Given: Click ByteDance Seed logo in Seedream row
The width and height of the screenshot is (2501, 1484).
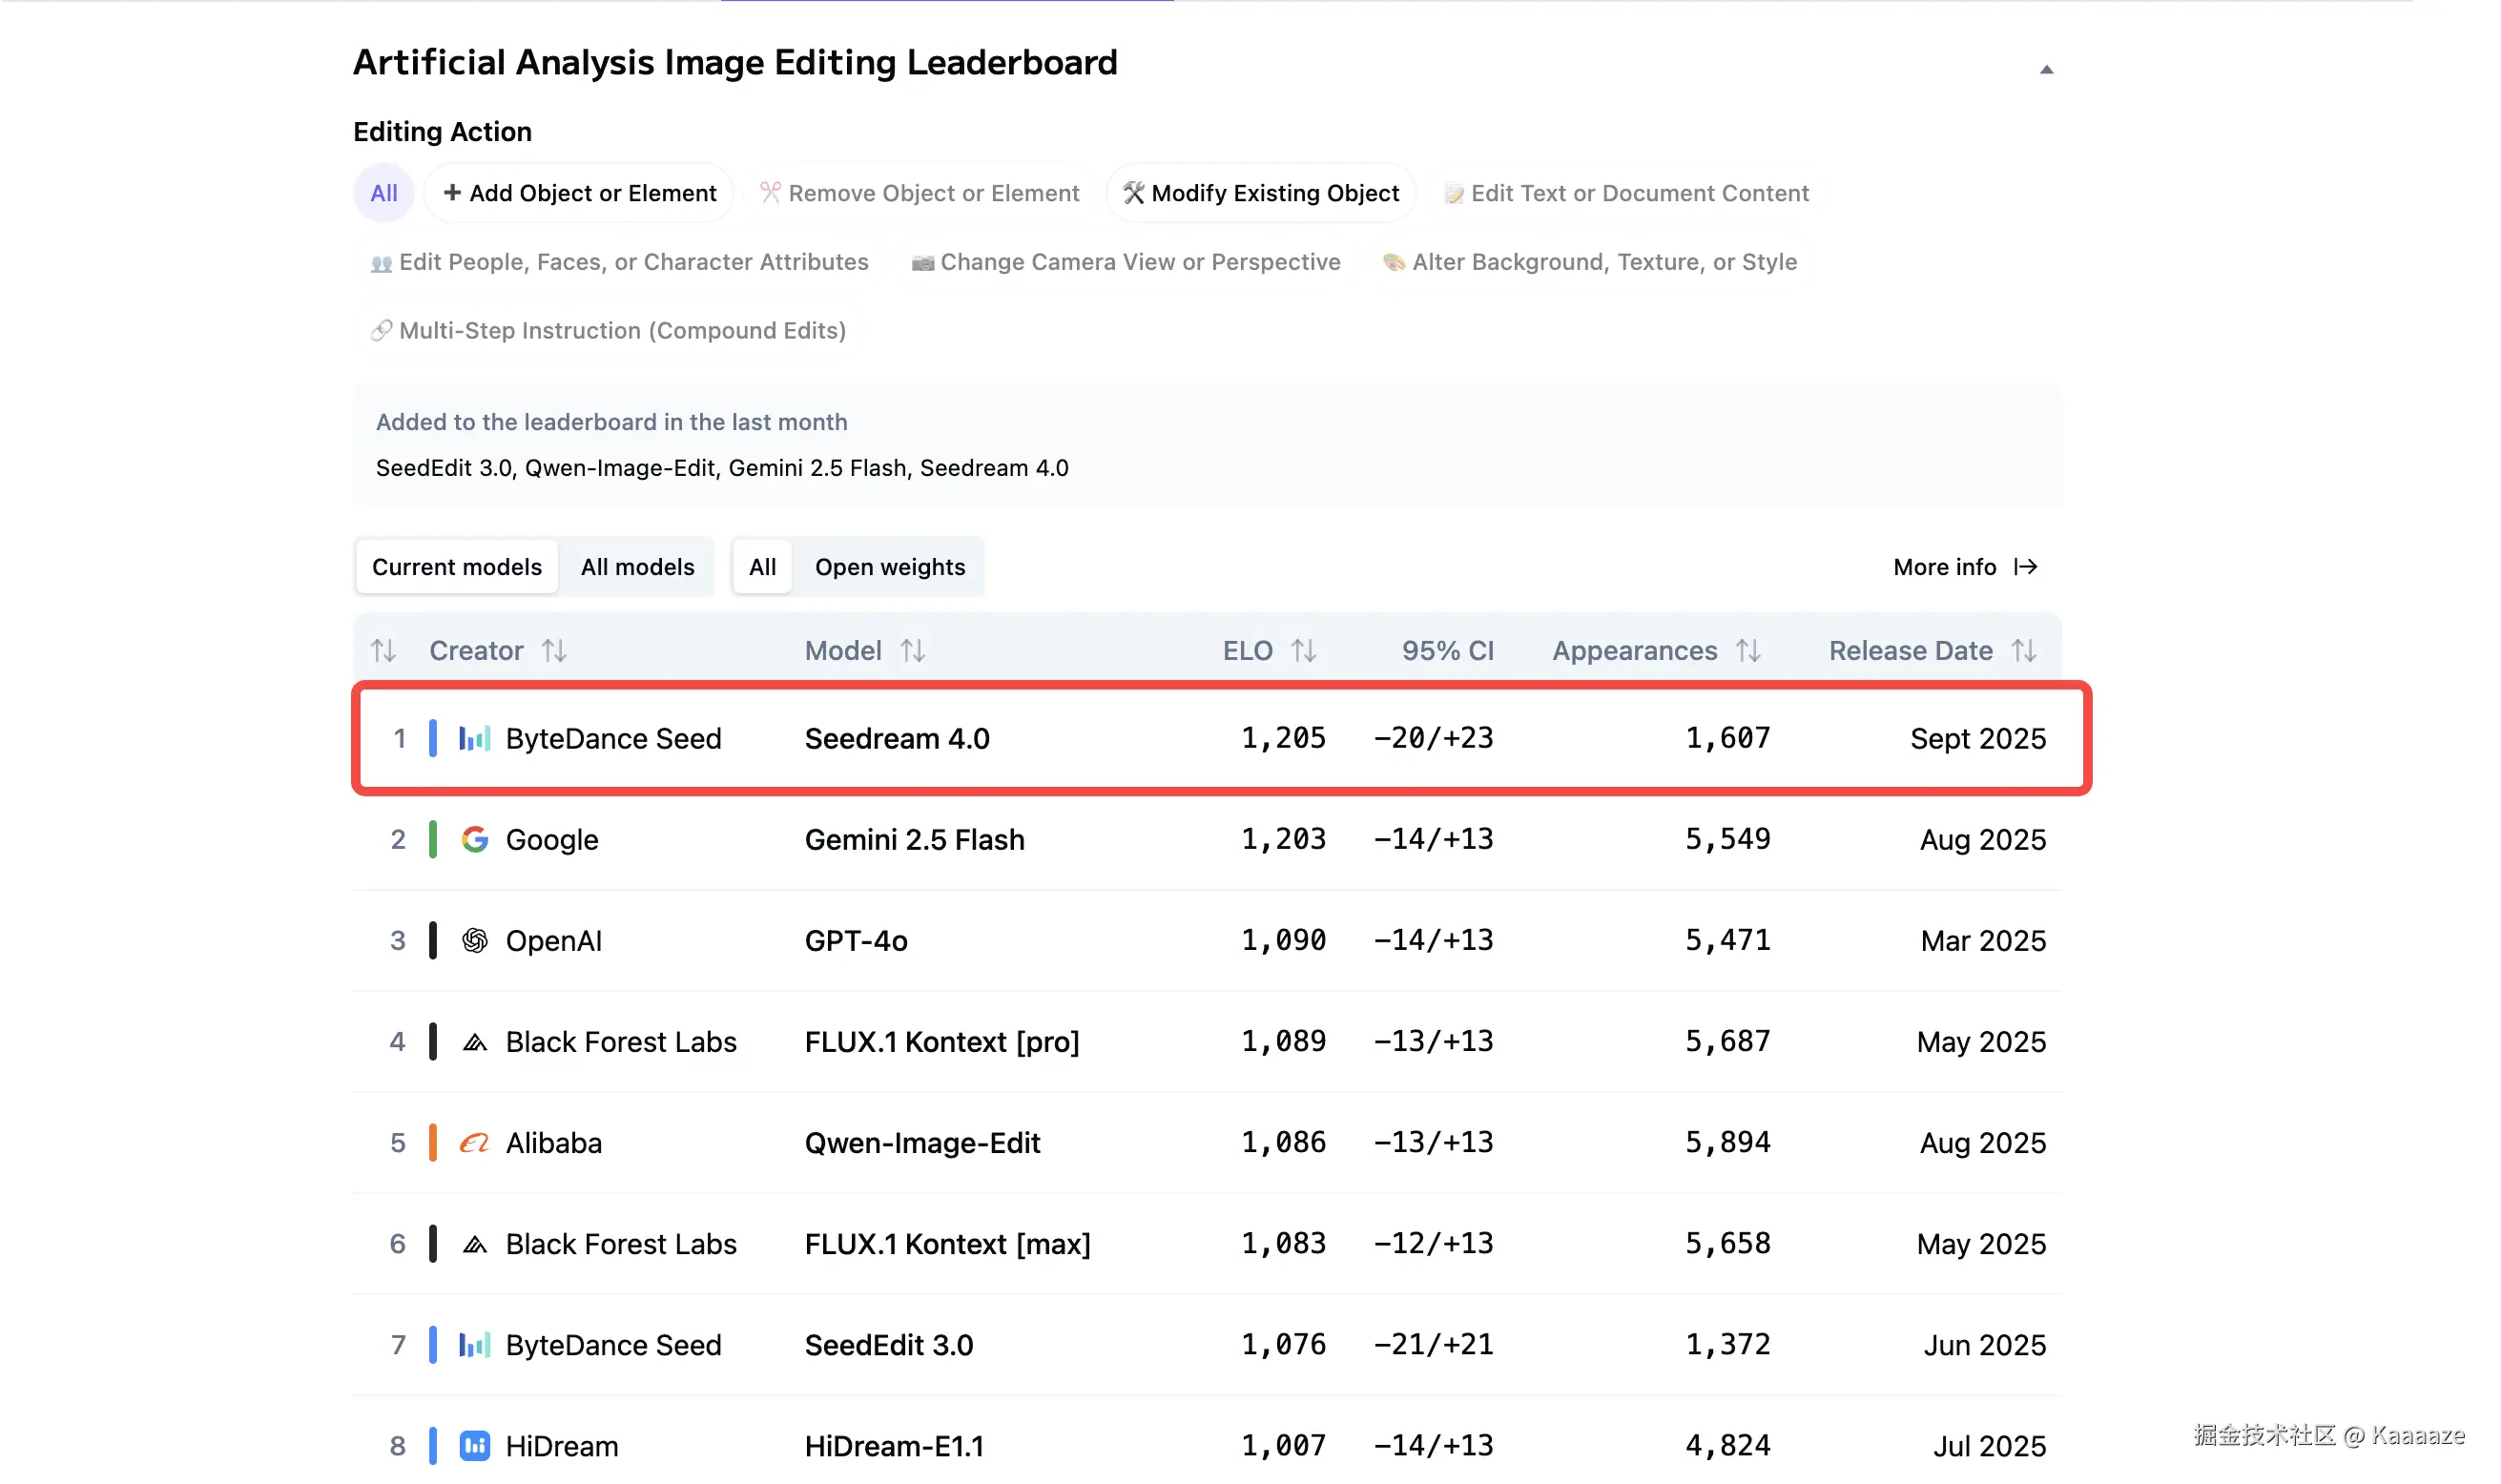Looking at the screenshot, I should pyautogui.click(x=474, y=738).
